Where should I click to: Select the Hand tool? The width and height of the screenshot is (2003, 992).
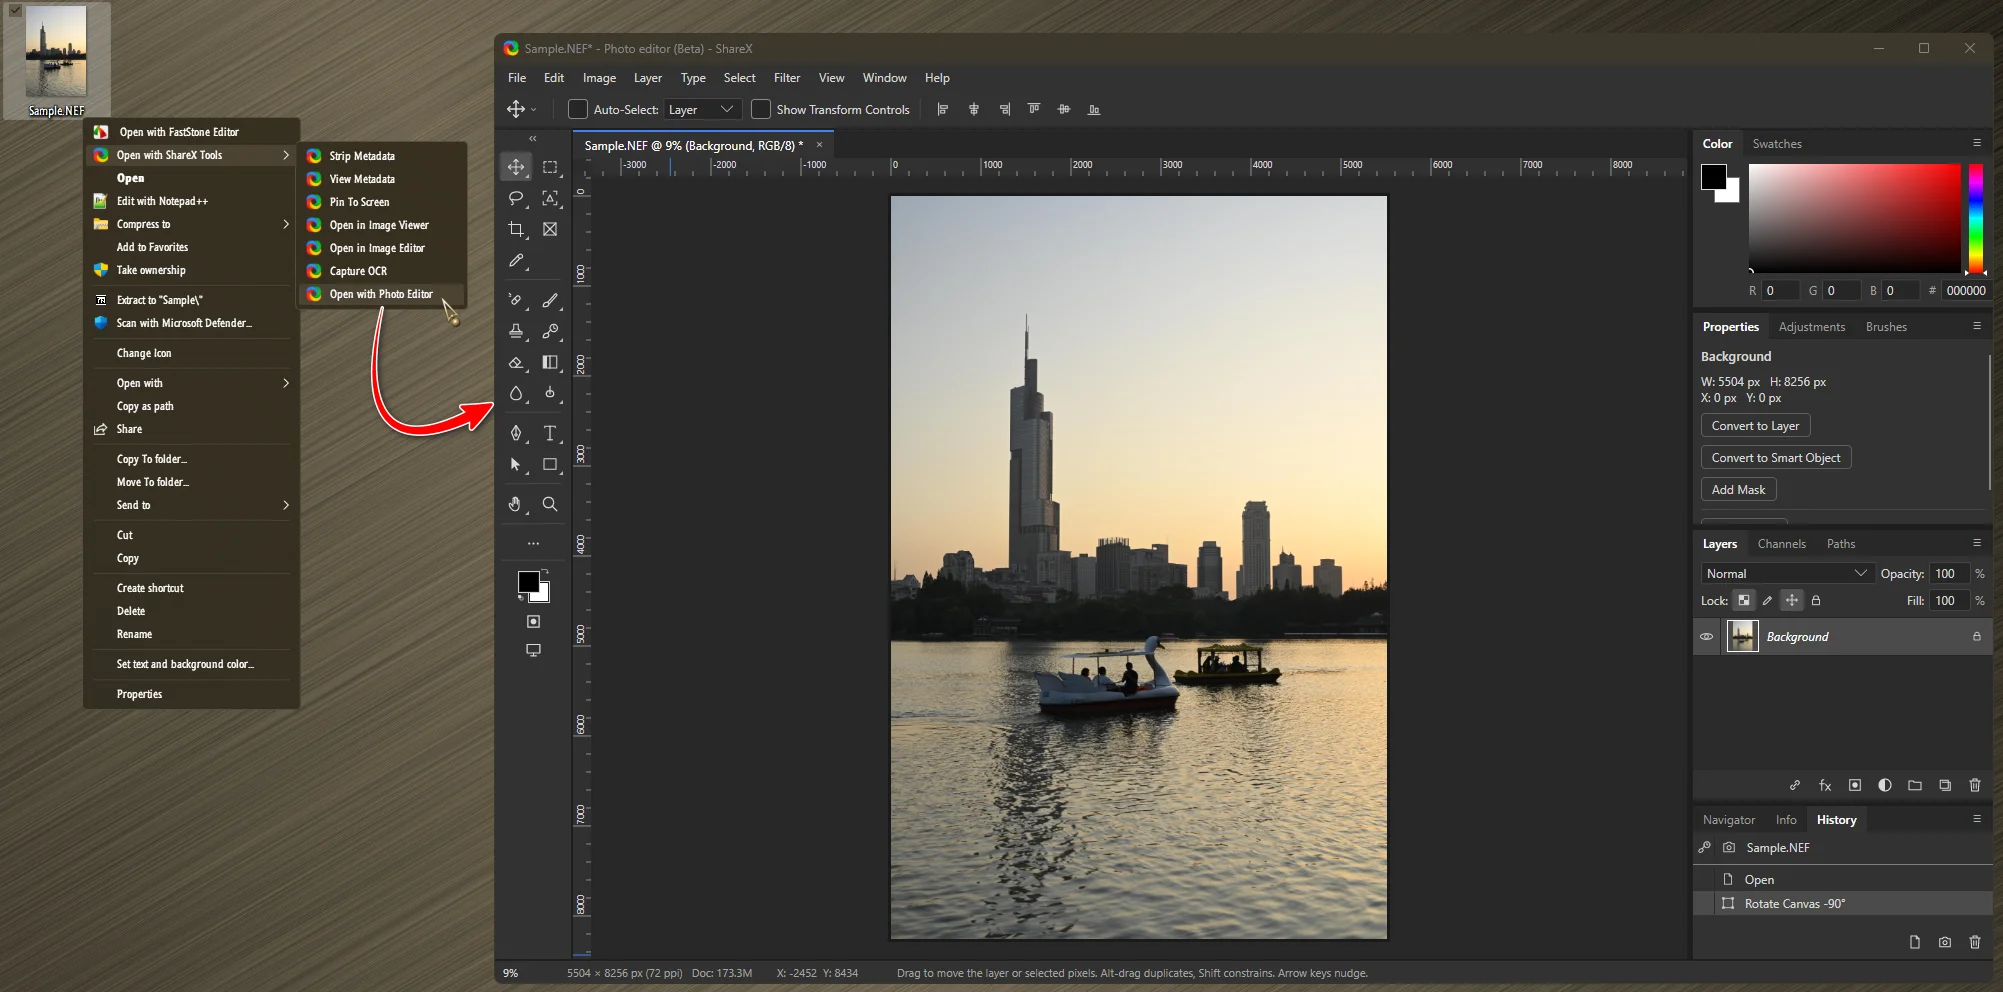[x=516, y=504]
